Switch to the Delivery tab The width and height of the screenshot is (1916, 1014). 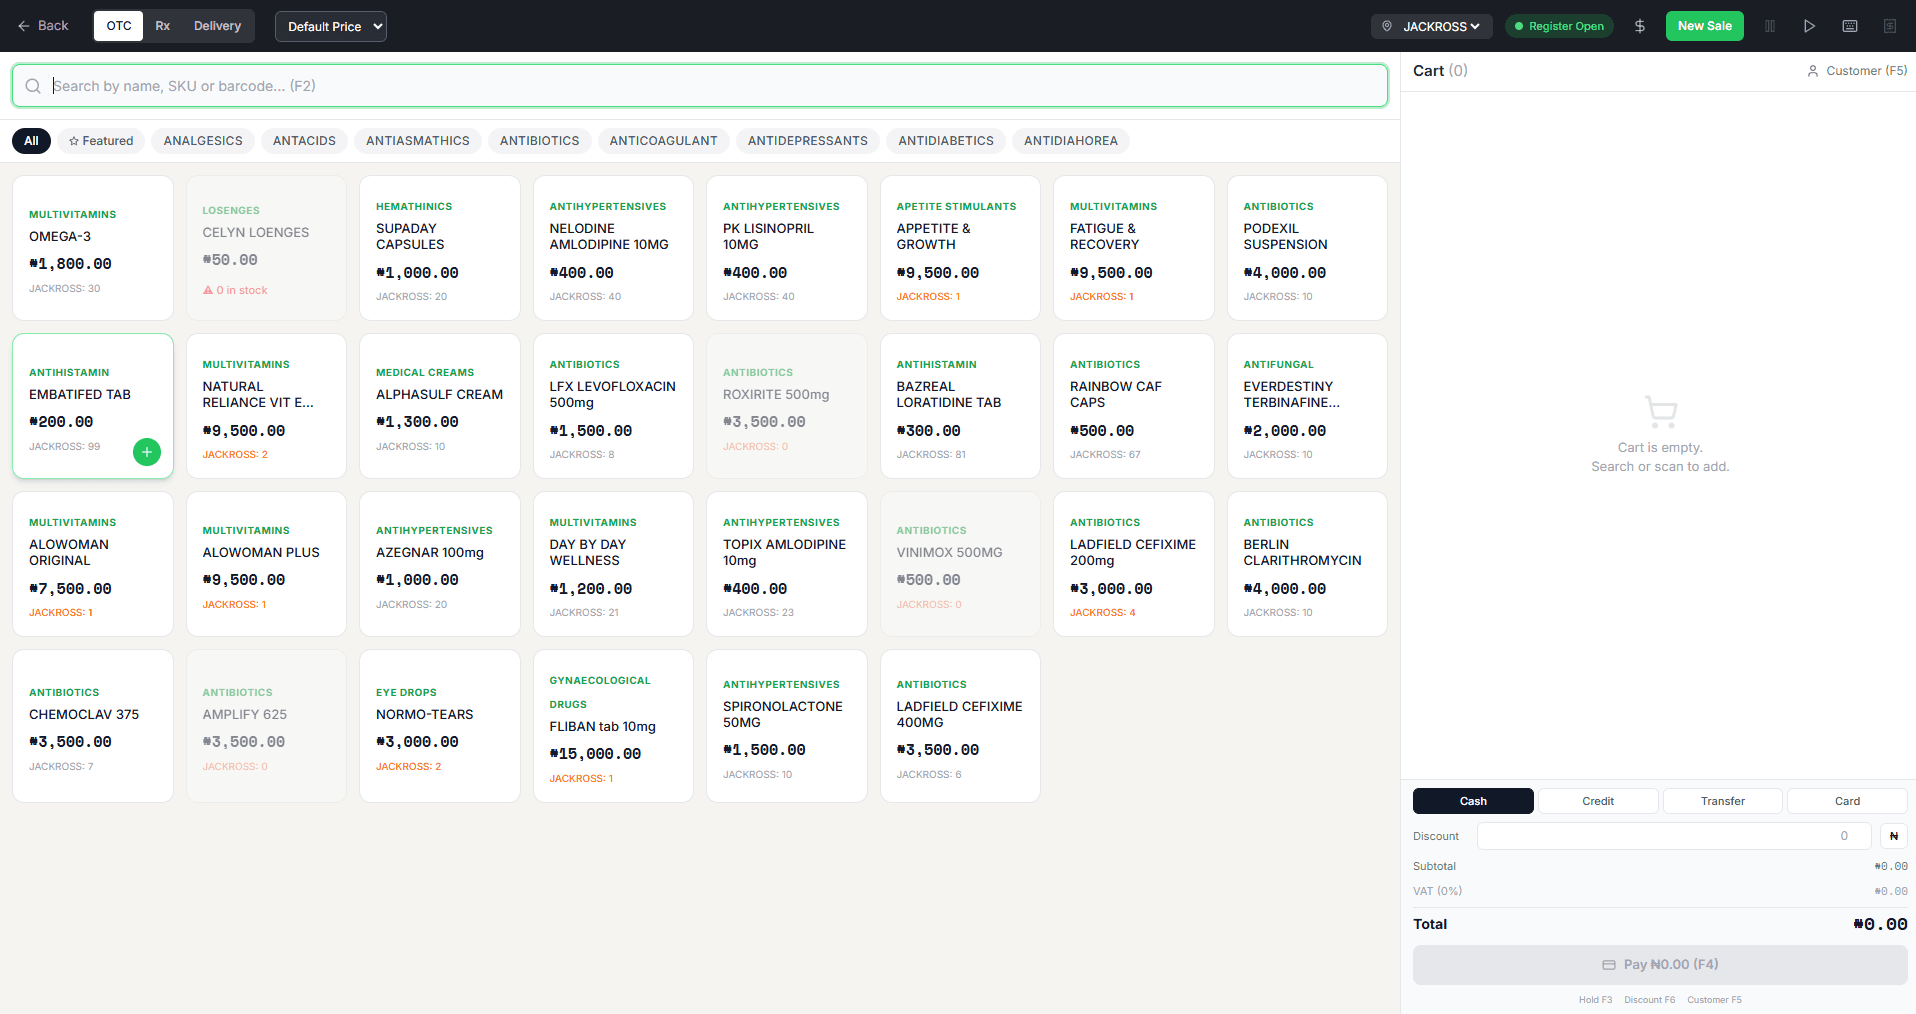coord(218,26)
